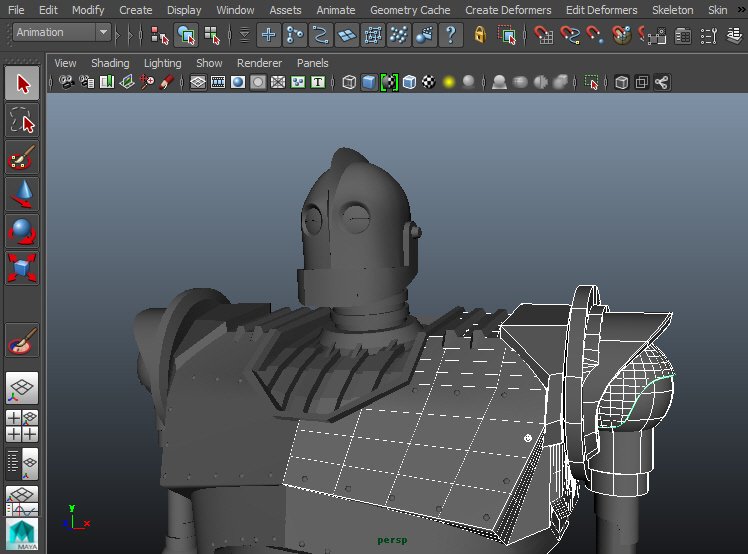
Task: Toggle select by object type mode
Action: pos(186,35)
